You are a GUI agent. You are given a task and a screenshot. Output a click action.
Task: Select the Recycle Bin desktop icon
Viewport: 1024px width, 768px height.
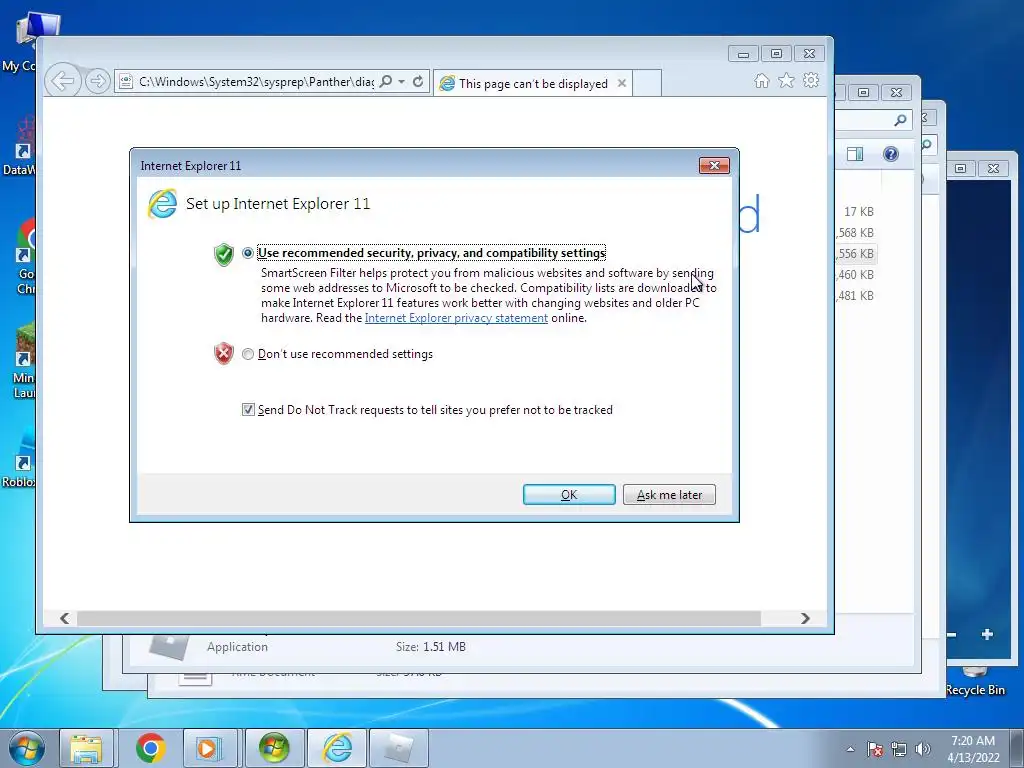(x=975, y=682)
